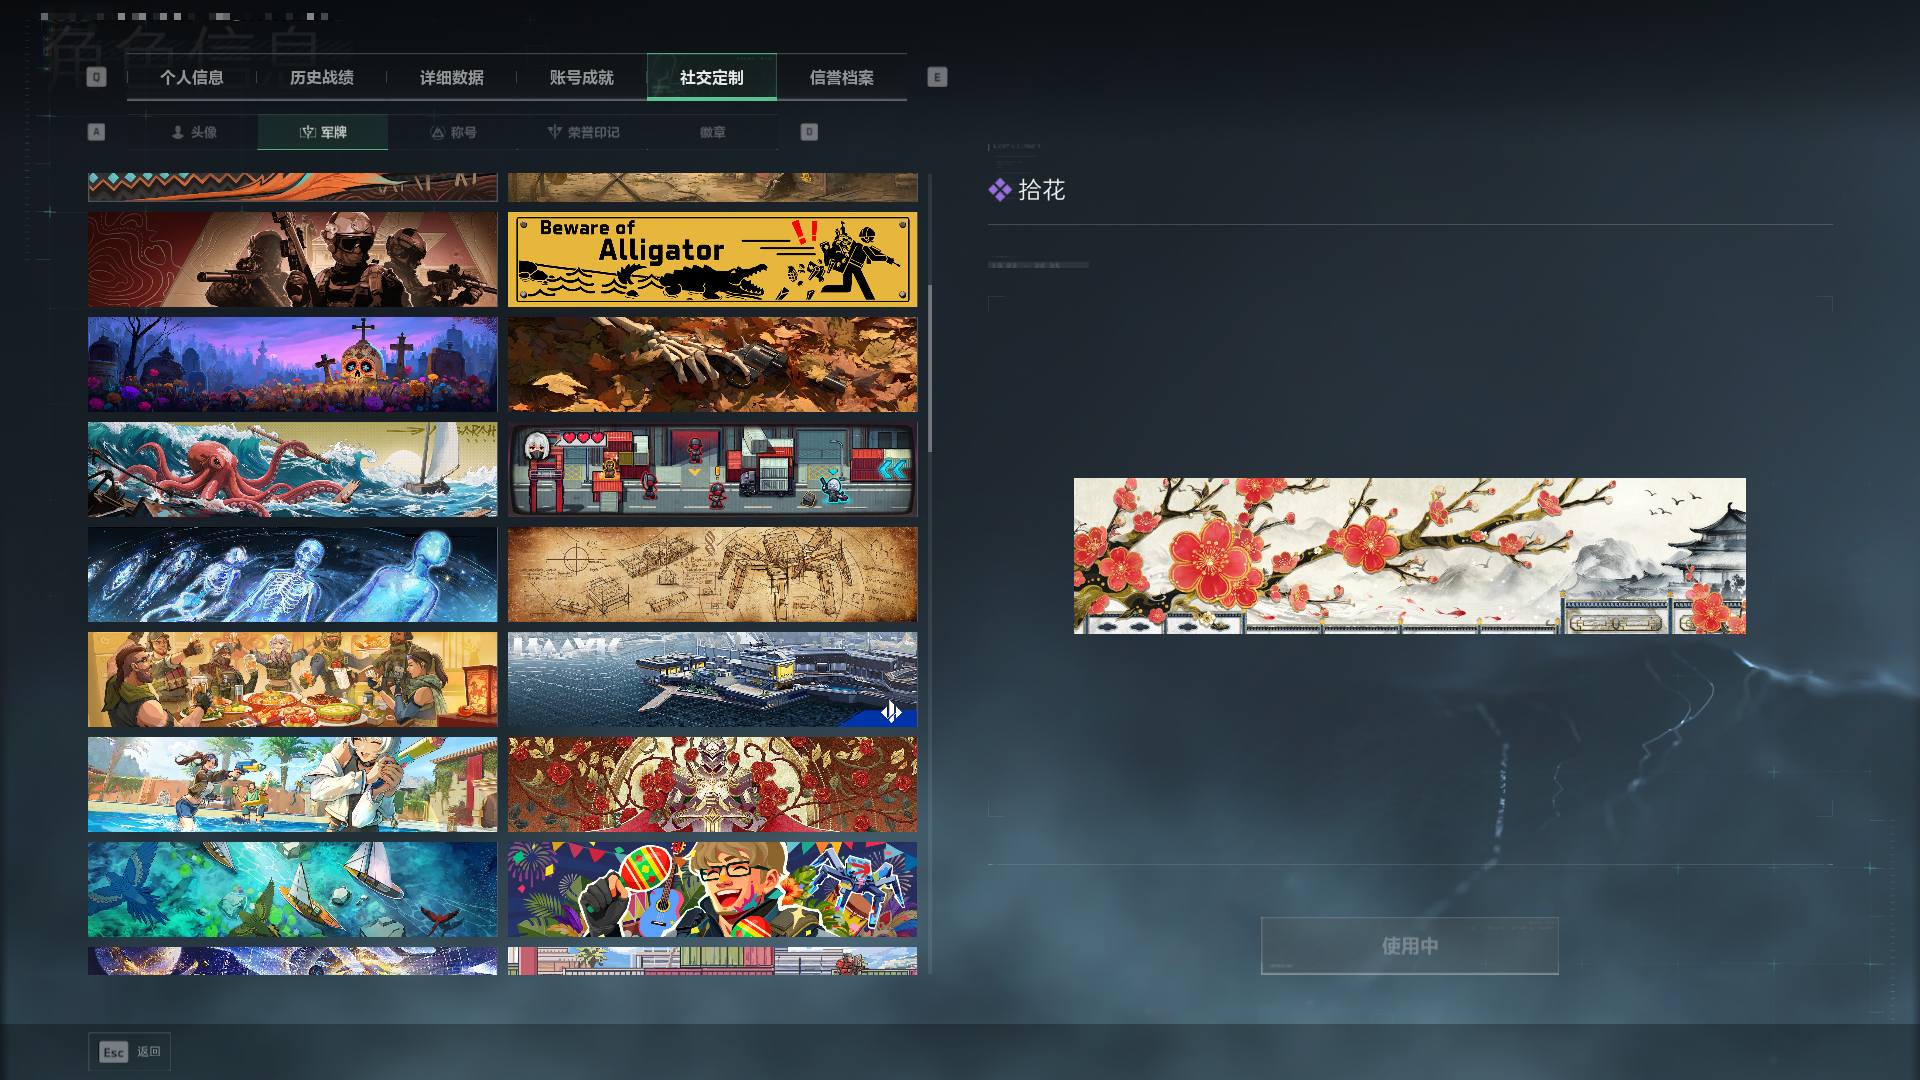Click the A key sub-tab icon
The height and width of the screenshot is (1080, 1920).
(96, 132)
